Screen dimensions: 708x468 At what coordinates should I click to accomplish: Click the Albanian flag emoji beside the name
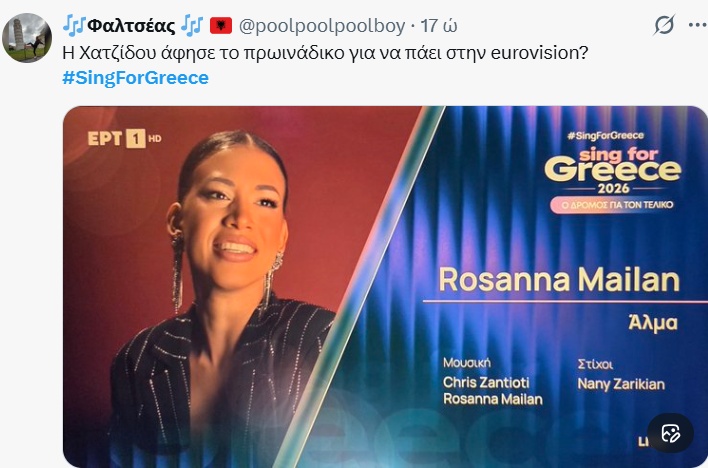point(221,25)
